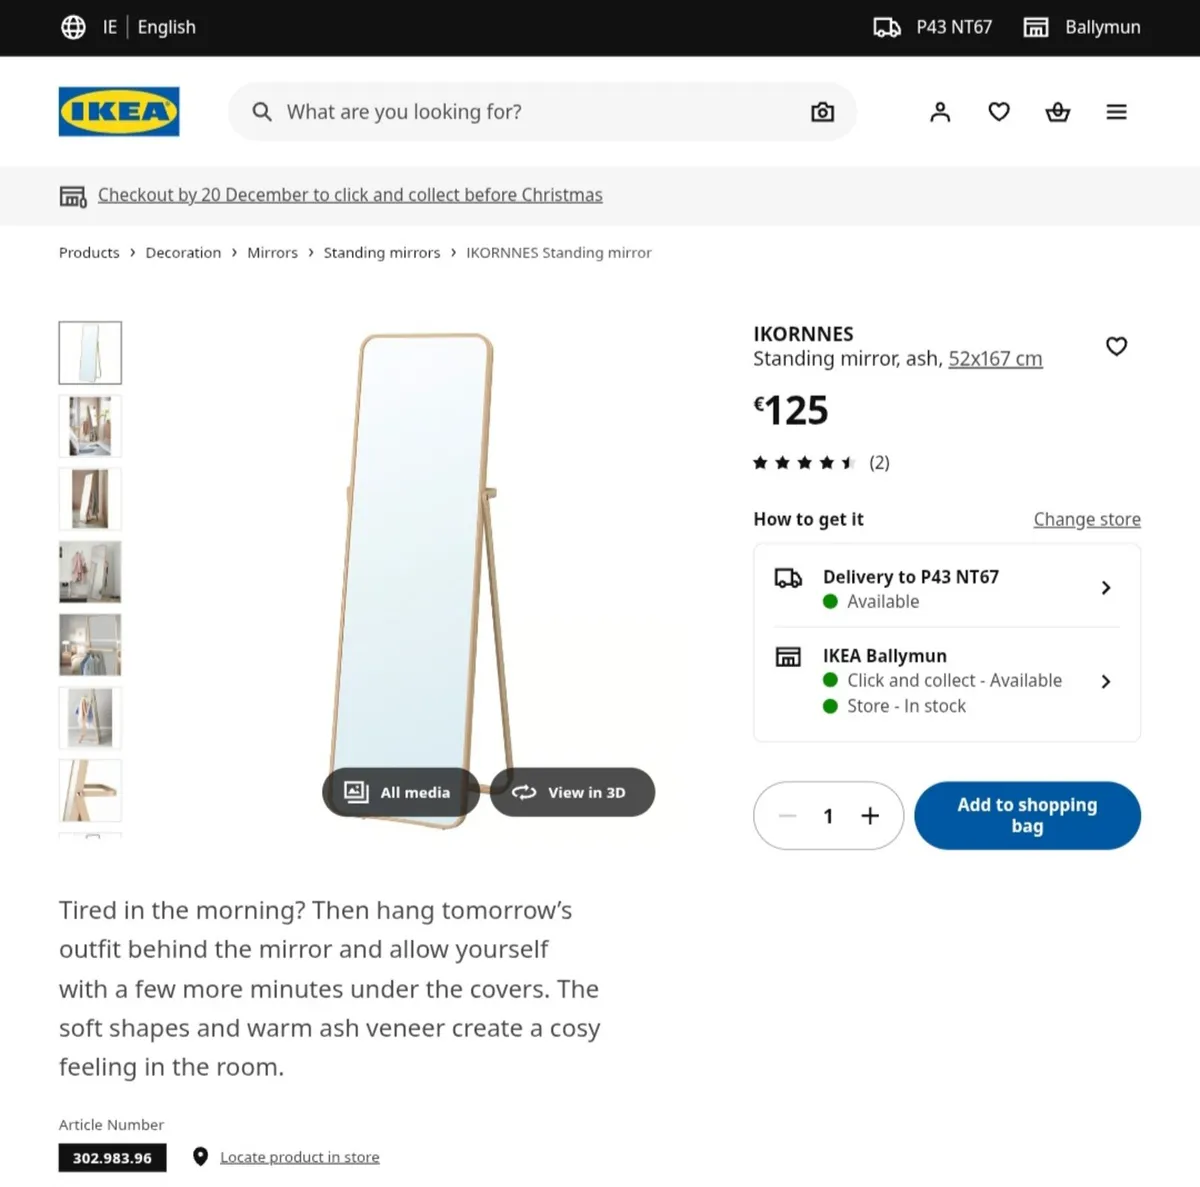Expand the Delivery to P43 NT67 section

(946, 588)
